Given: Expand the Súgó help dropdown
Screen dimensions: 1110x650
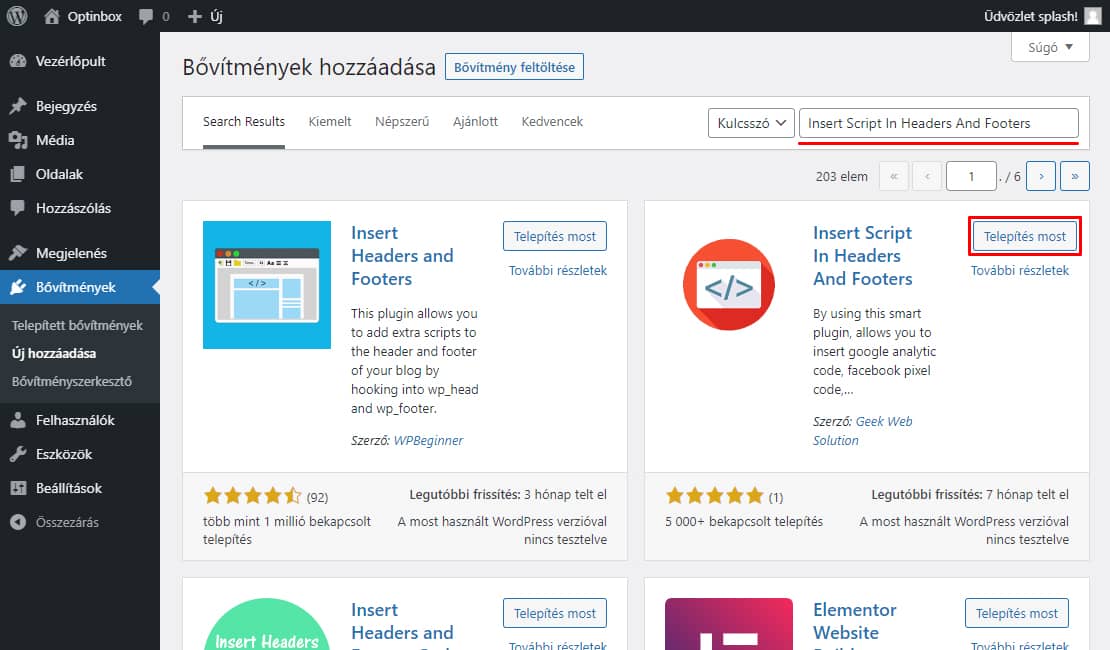Looking at the screenshot, I should click(x=1050, y=47).
